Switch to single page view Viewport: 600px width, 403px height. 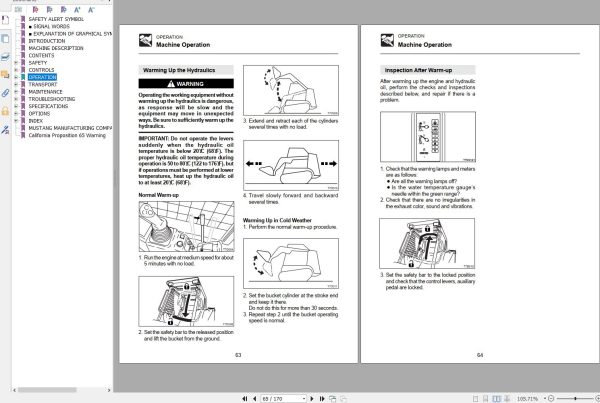475,399
